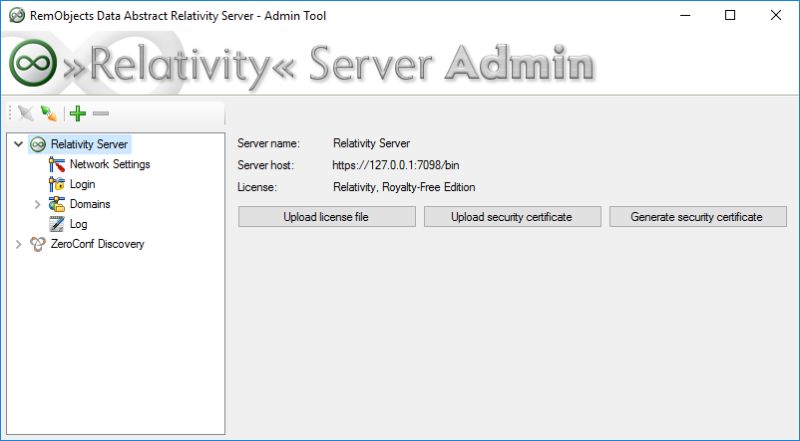Click the connect server toolbar icon
Screen dimensions: 800x441
click(48, 113)
